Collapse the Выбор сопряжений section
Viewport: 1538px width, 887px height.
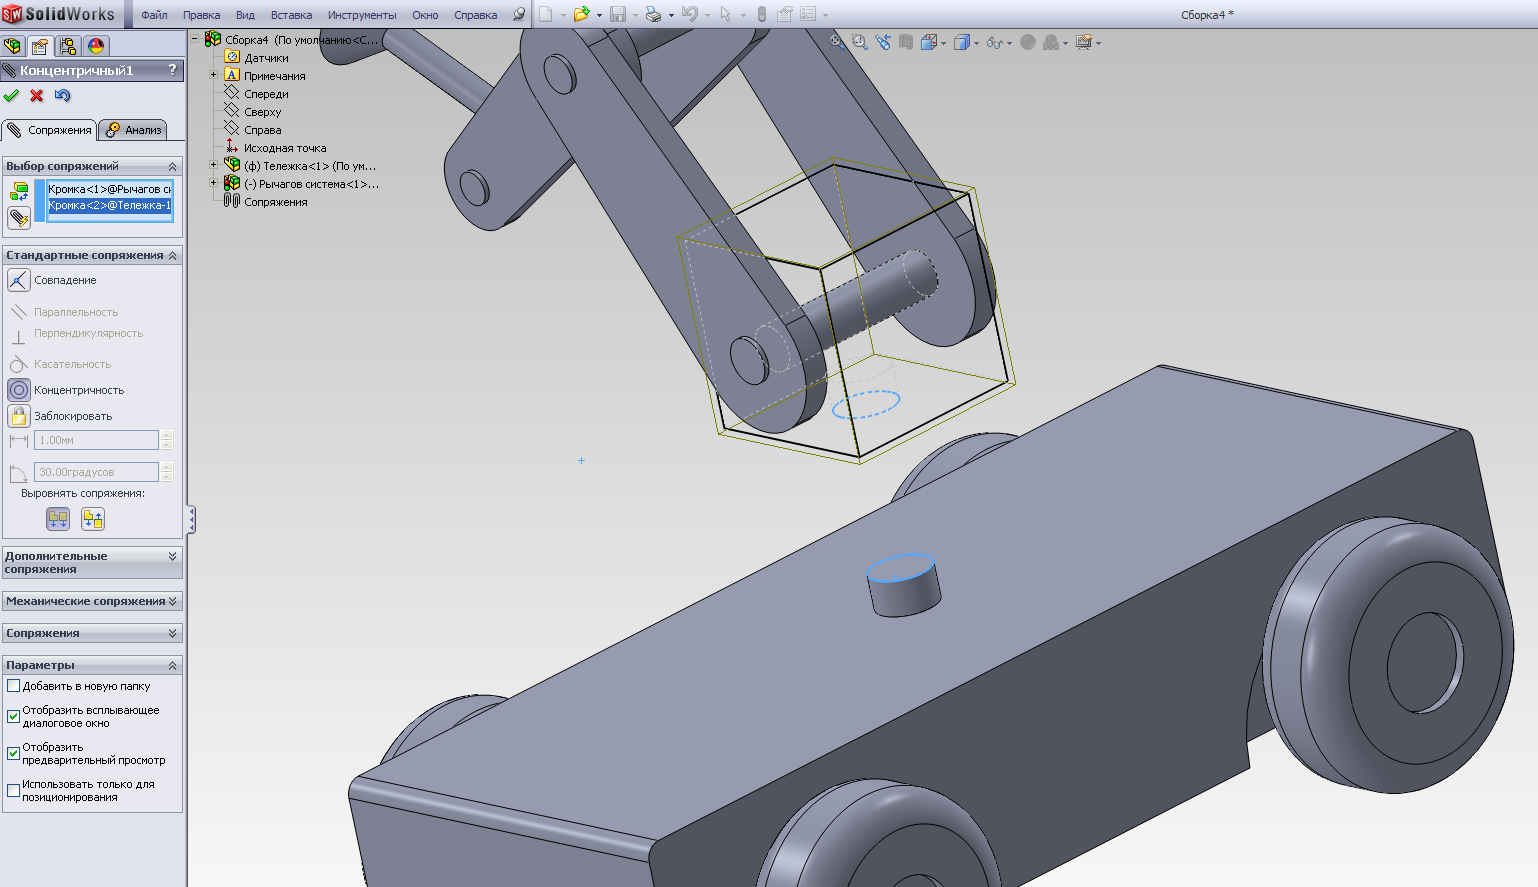[x=172, y=166]
